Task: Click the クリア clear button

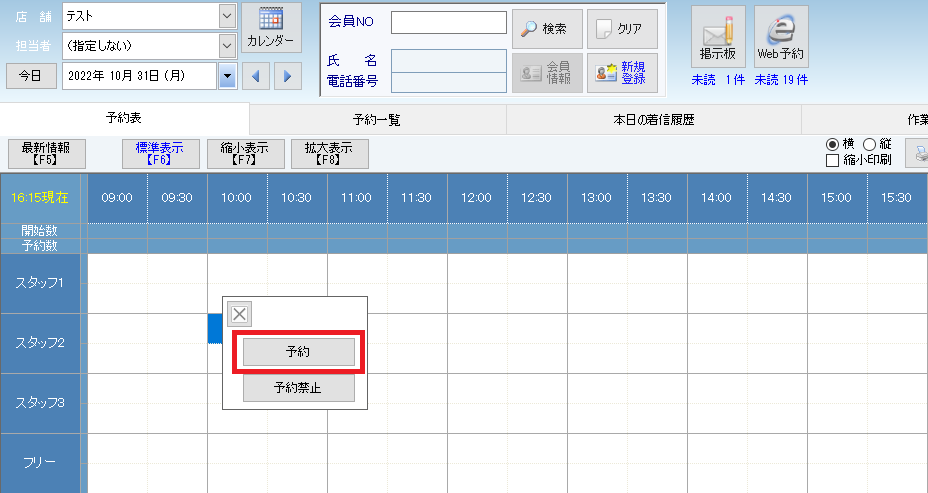Action: pos(622,29)
